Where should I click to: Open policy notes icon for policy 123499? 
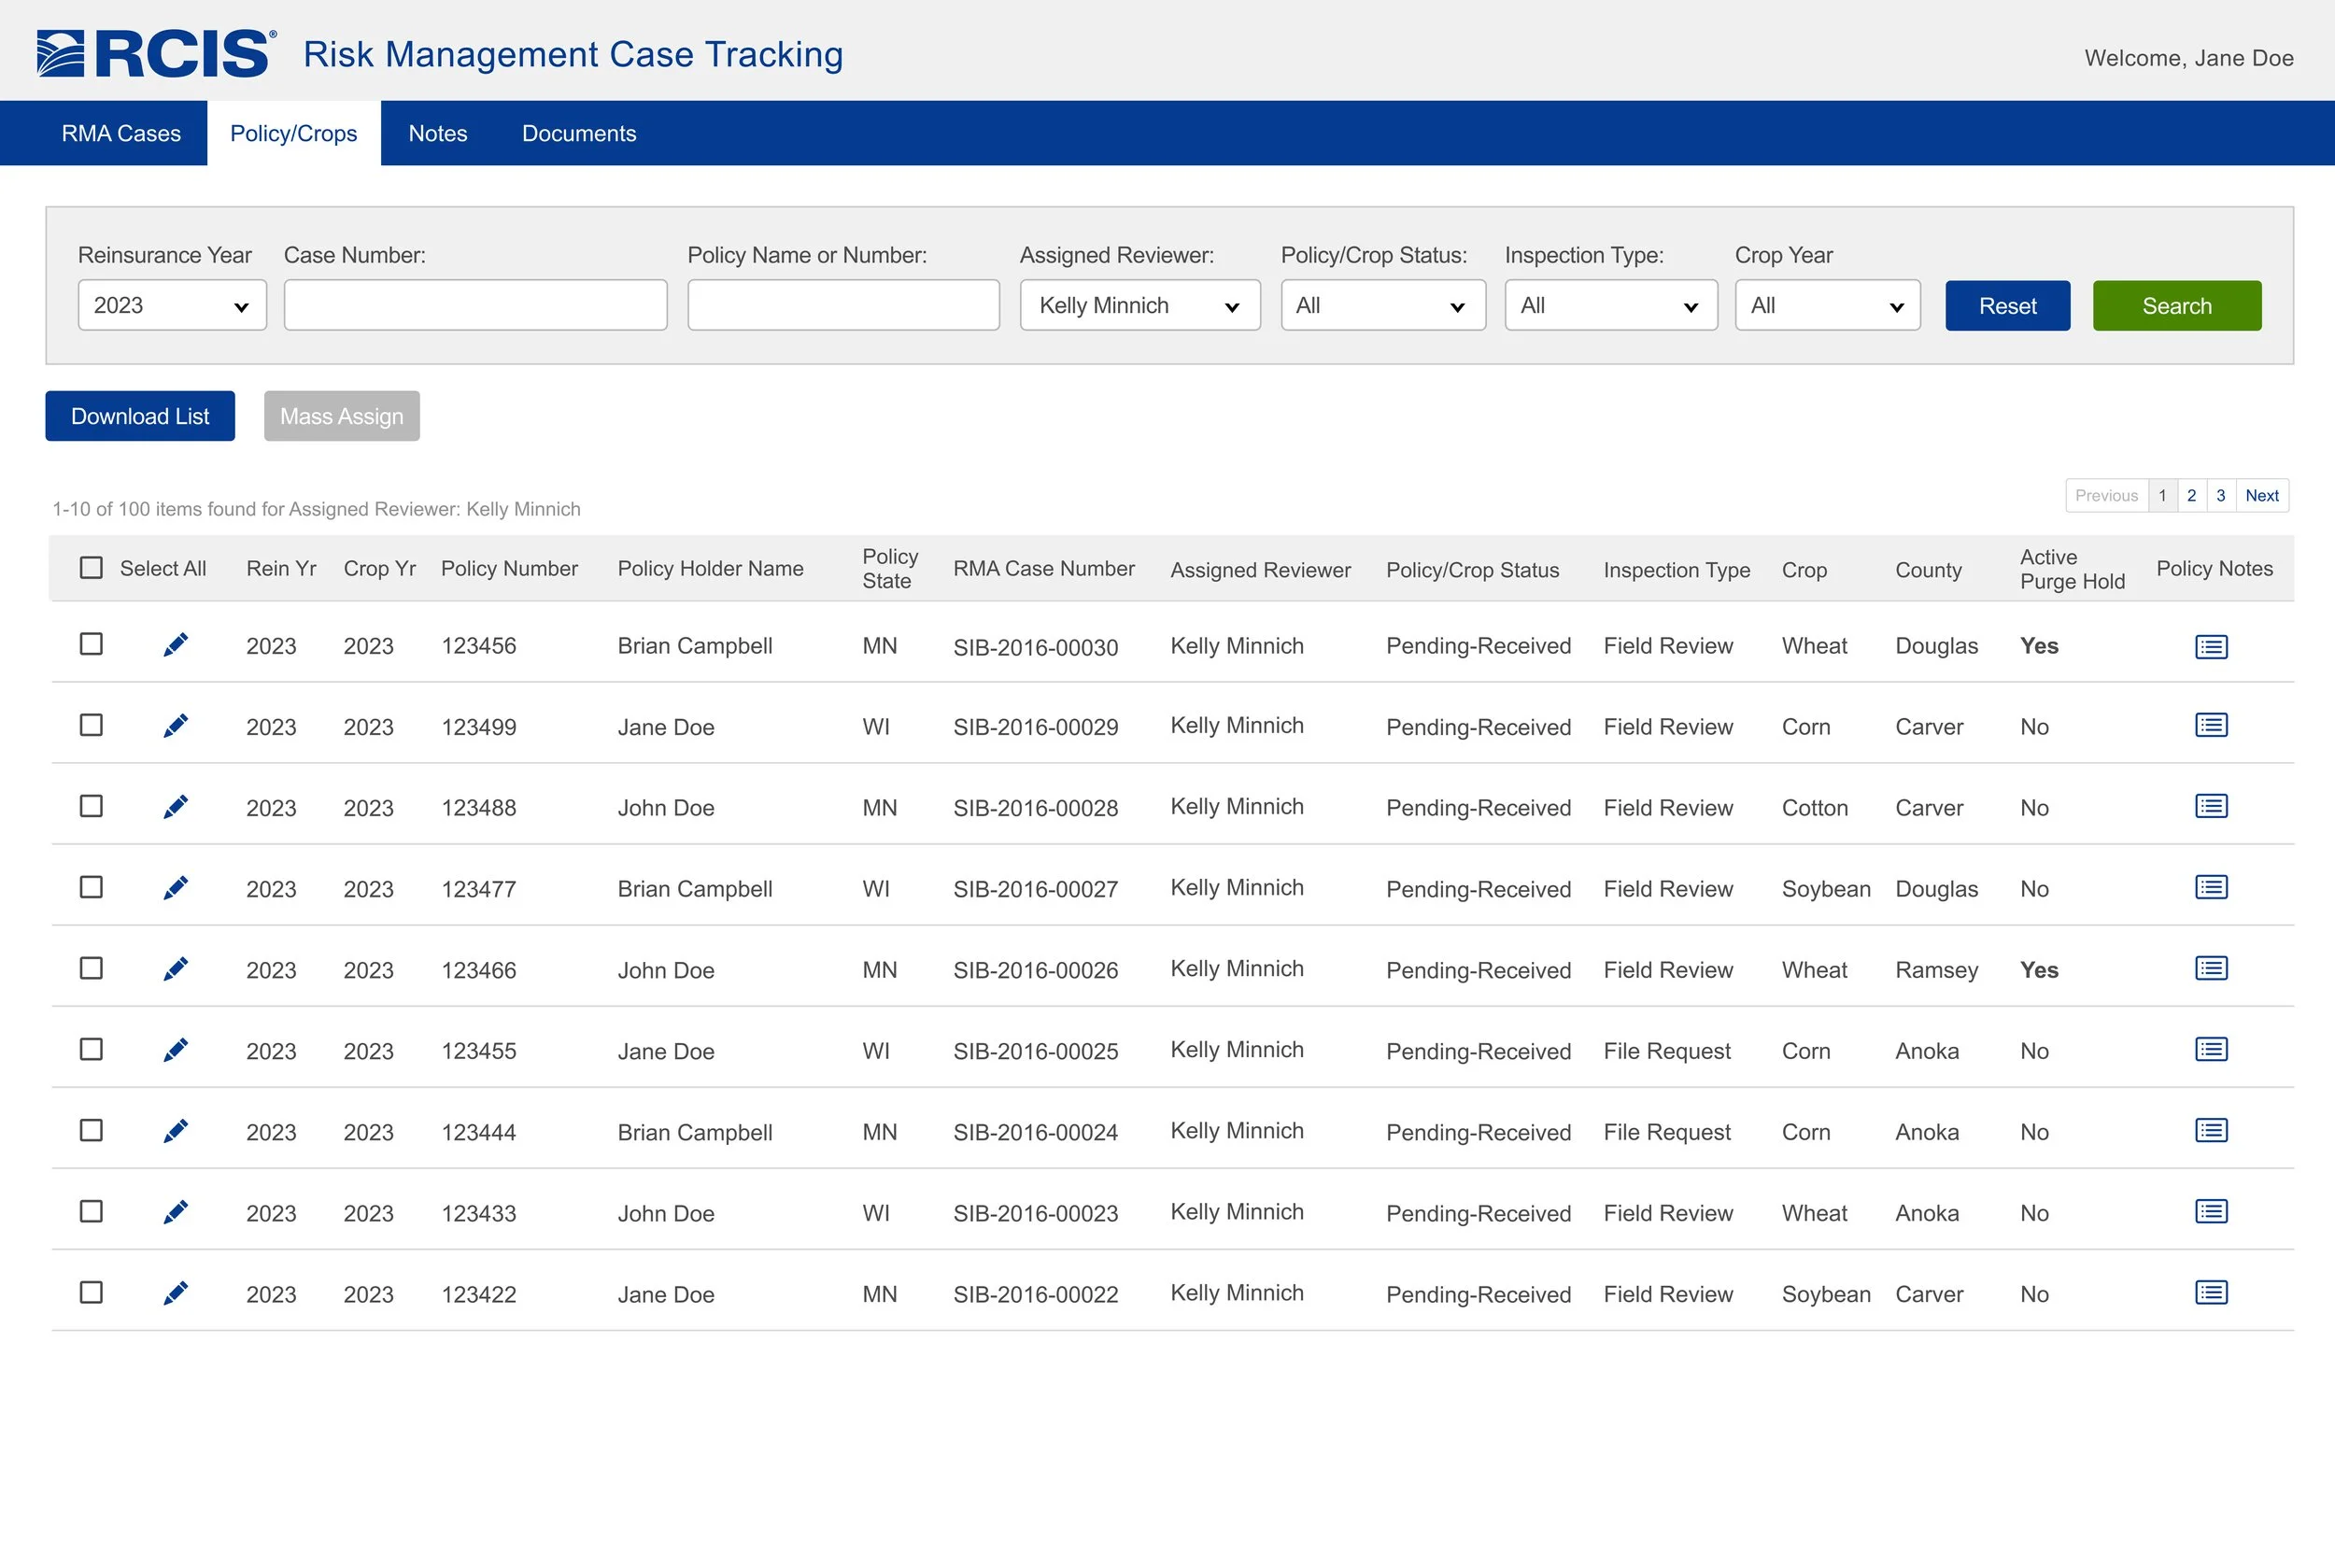click(2210, 726)
